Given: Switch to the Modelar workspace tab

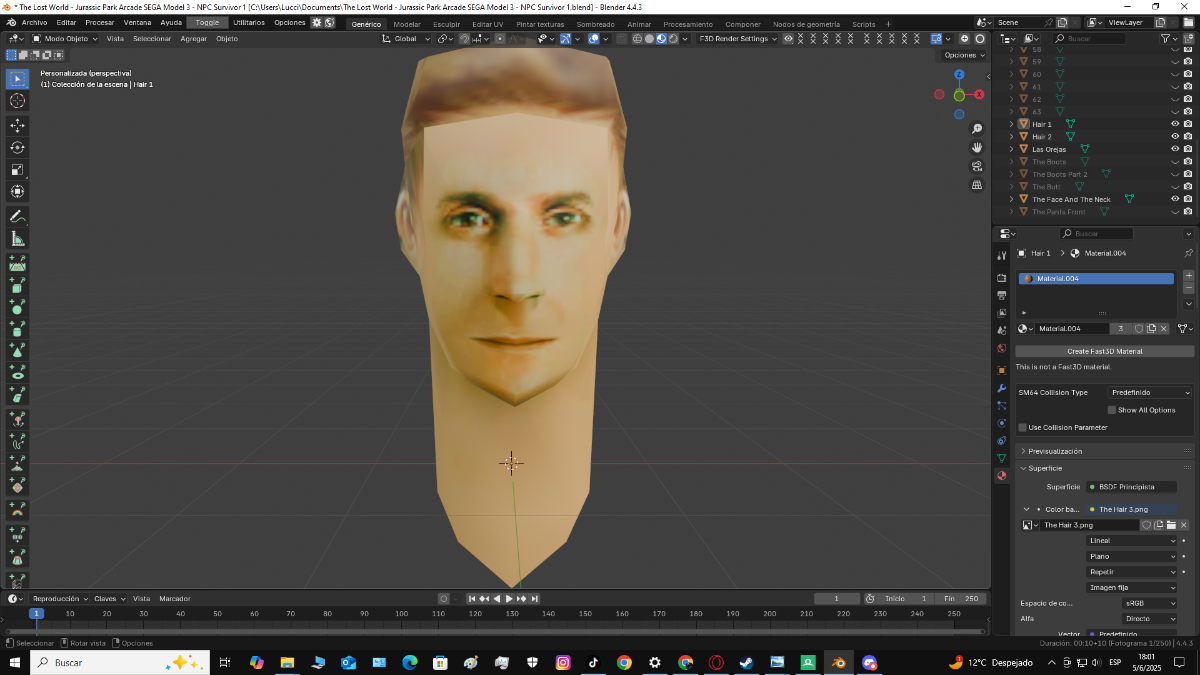Looking at the screenshot, I should point(407,23).
